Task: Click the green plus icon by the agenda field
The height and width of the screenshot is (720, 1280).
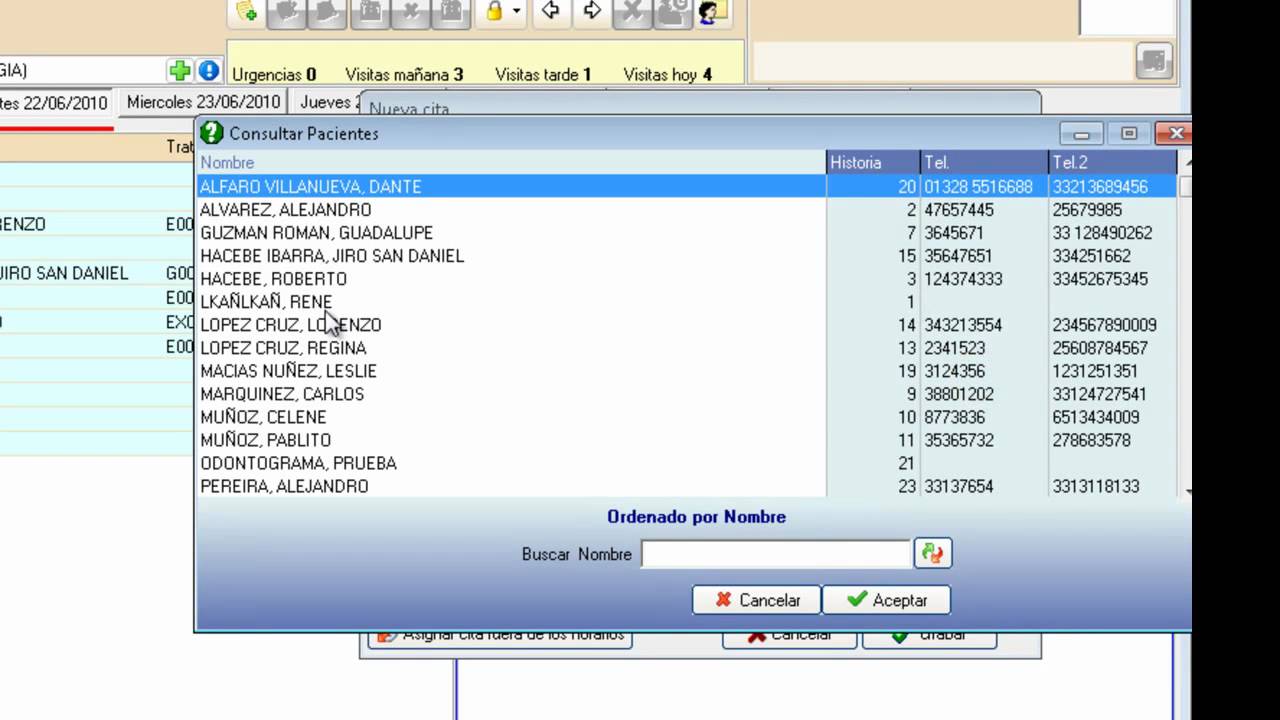Action: point(179,70)
